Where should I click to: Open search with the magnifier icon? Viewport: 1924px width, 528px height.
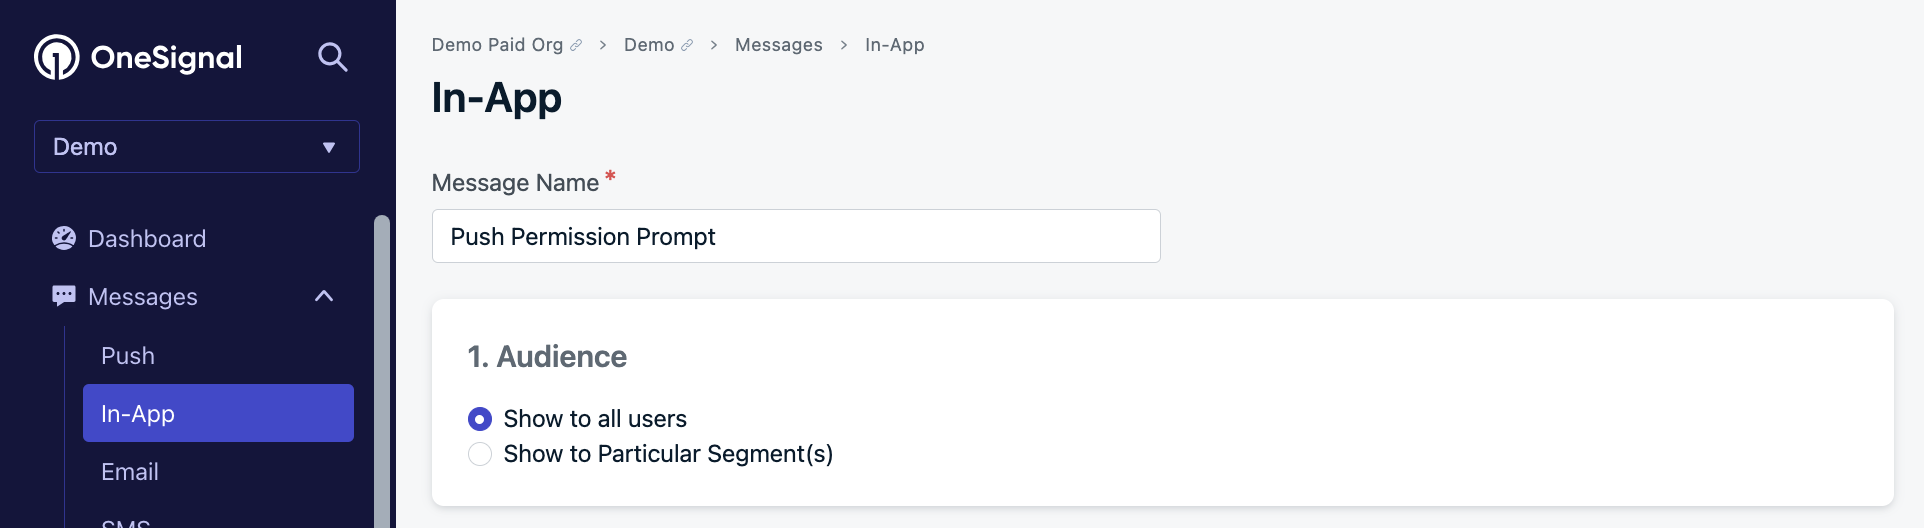click(332, 57)
